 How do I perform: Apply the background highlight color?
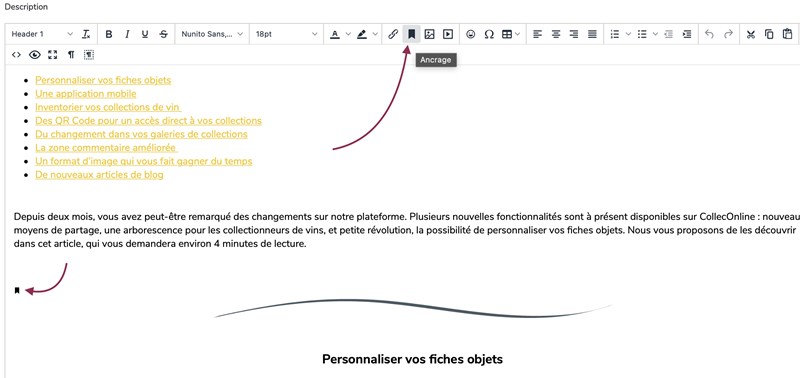[362, 34]
